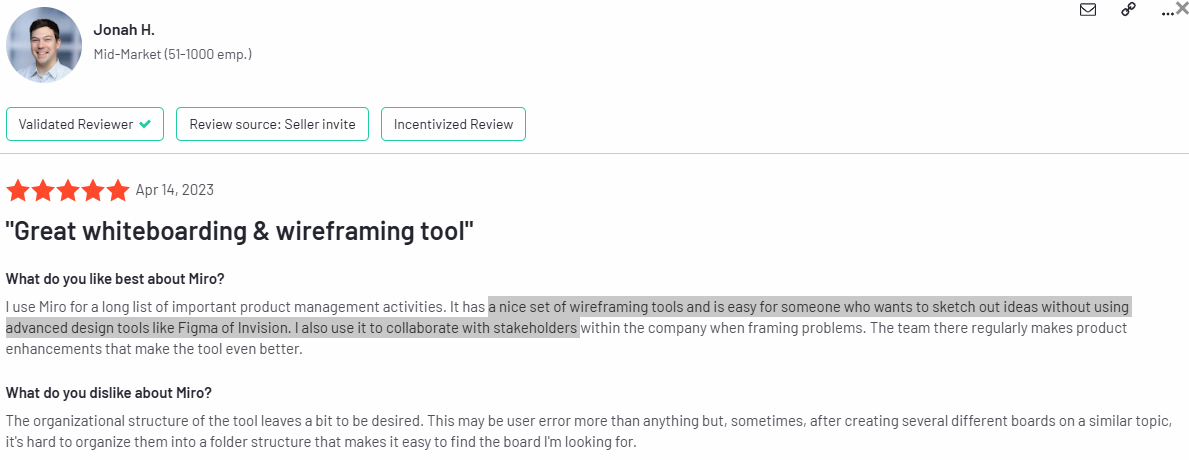The height and width of the screenshot is (460, 1189).
Task: Open the Great whiteboarding & wireframing tool title
Action: pos(240,231)
